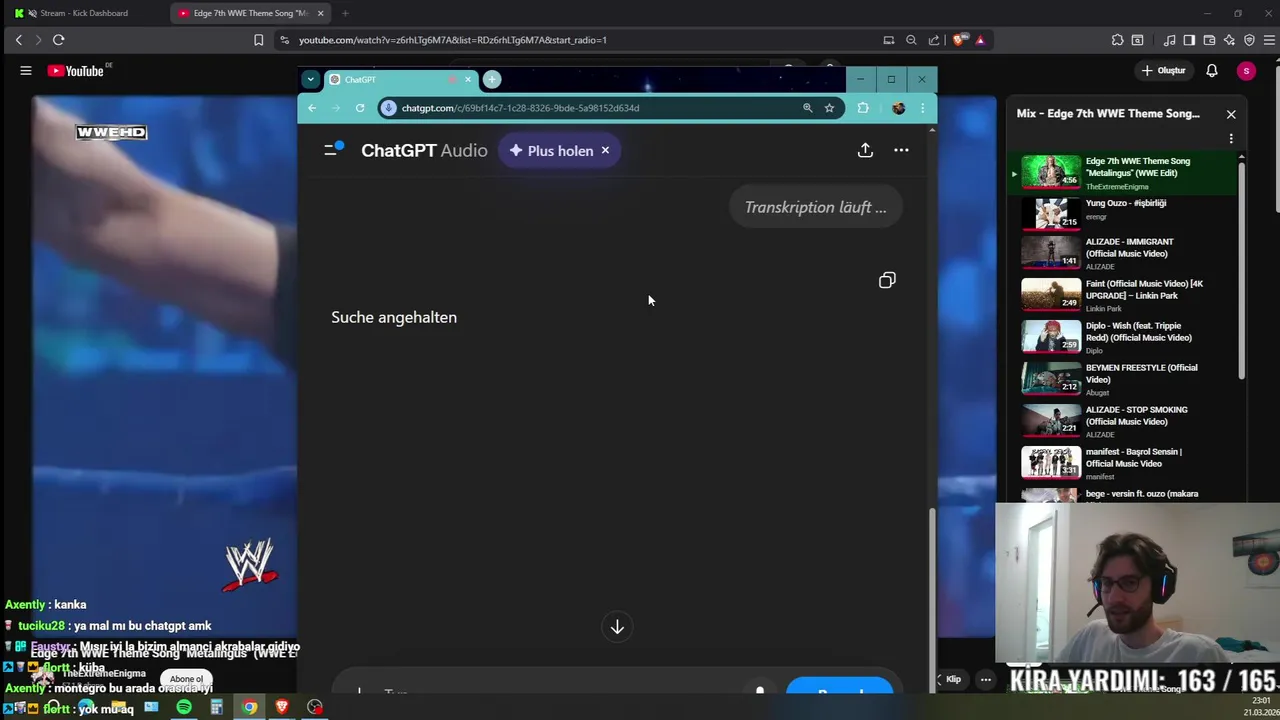The width and height of the screenshot is (1280, 720).
Task: Open zoom indicator in ChatGPT address bar
Action: click(807, 108)
